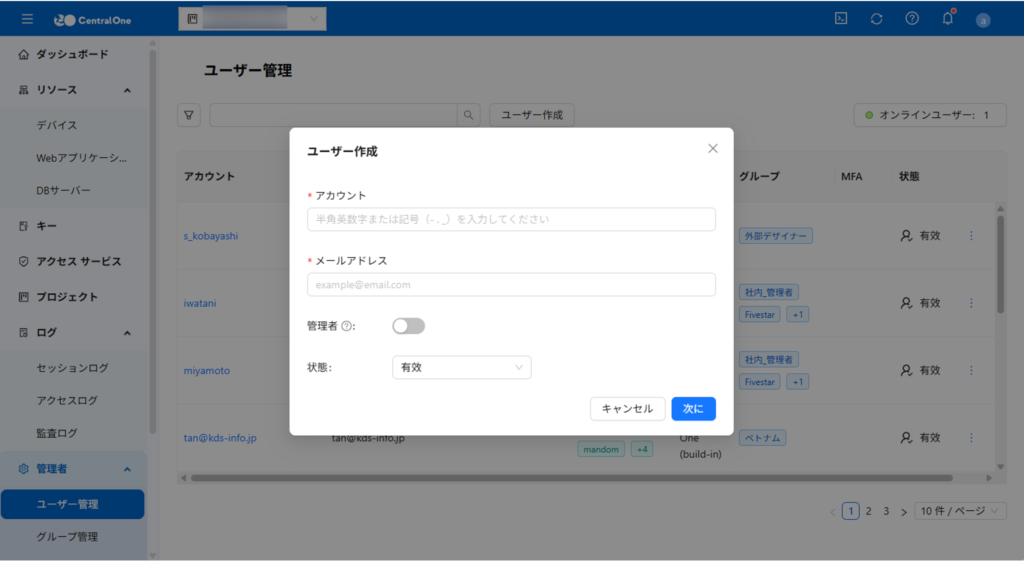Toggle the 管理者 switch on
Viewport: 1024px width, 562px height.
(409, 326)
